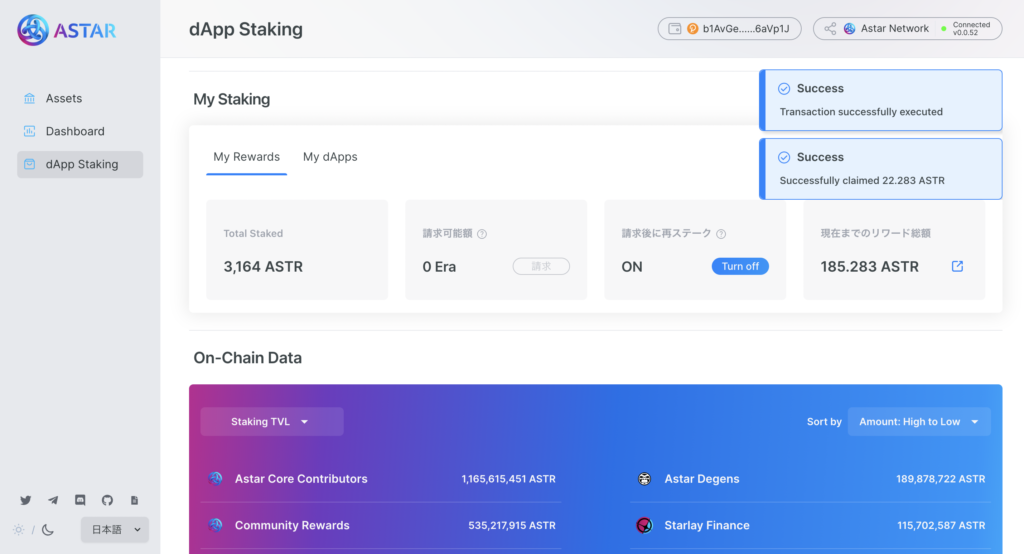
Task: Switch to dark theme moon icon
Action: click(x=48, y=530)
